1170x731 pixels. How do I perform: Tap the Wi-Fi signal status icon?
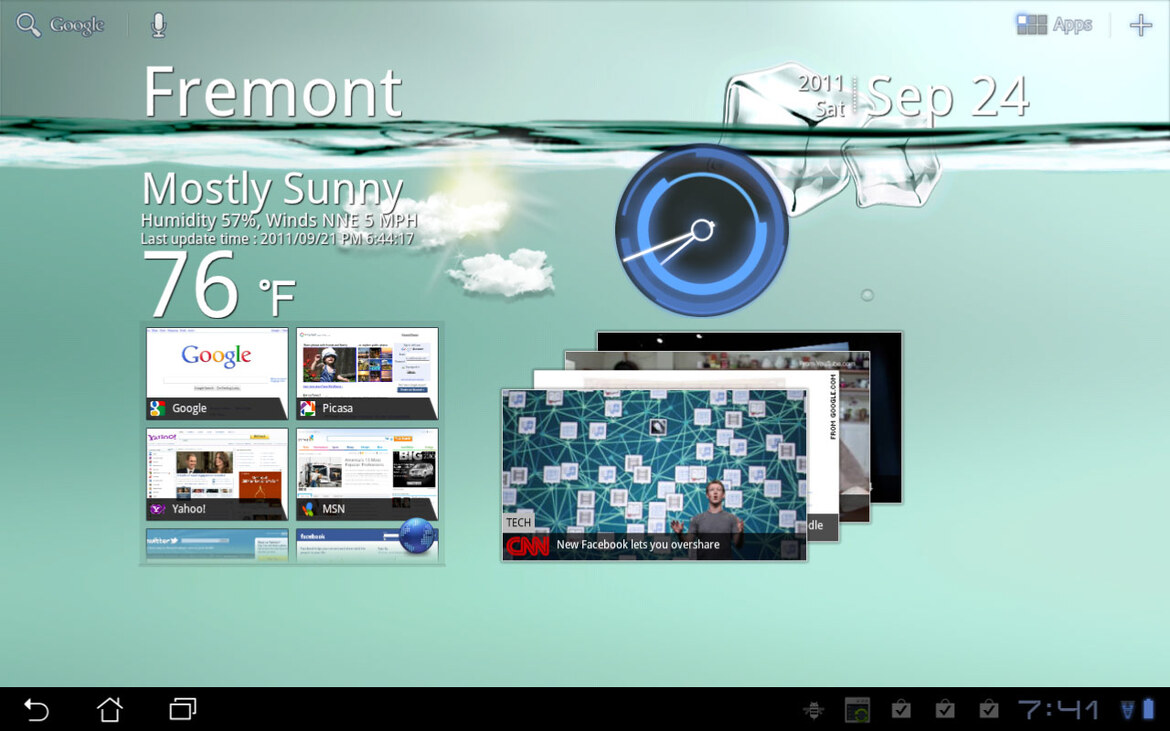pos(1127,709)
